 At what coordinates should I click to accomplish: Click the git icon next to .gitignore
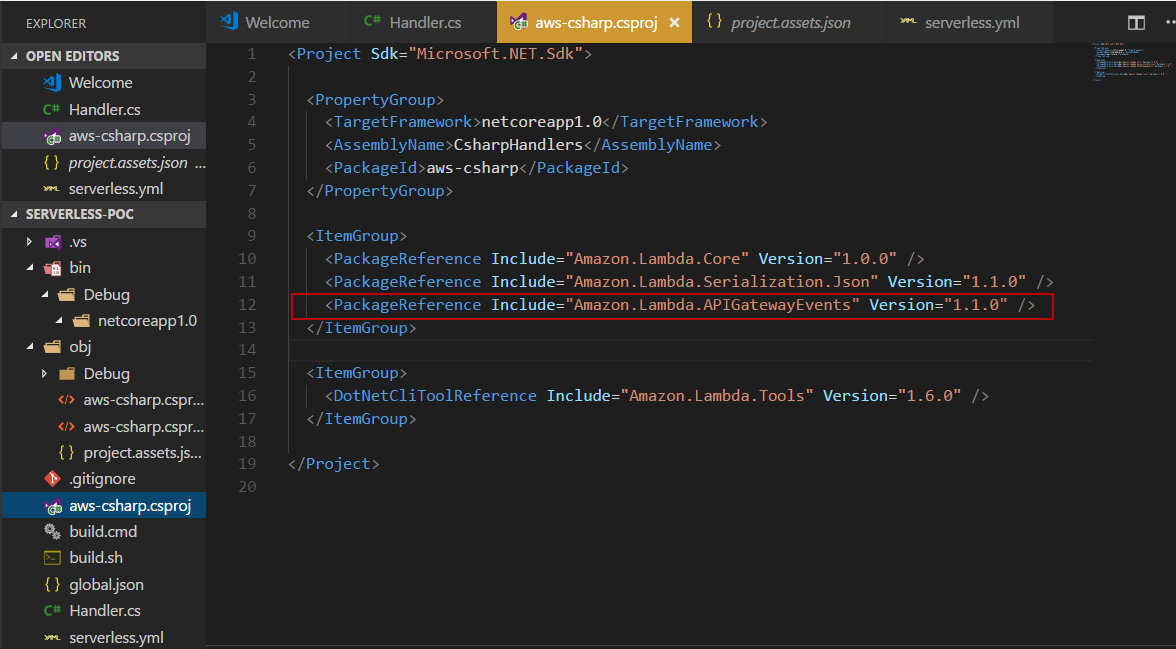tap(53, 479)
